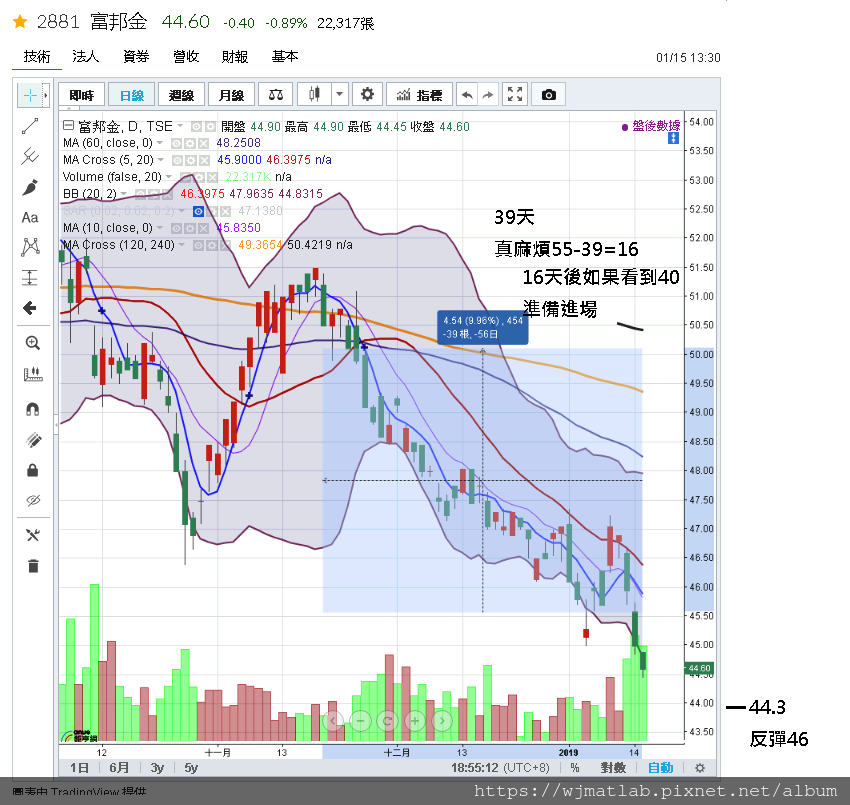Open the 法人 institutional tab

[x=86, y=56]
